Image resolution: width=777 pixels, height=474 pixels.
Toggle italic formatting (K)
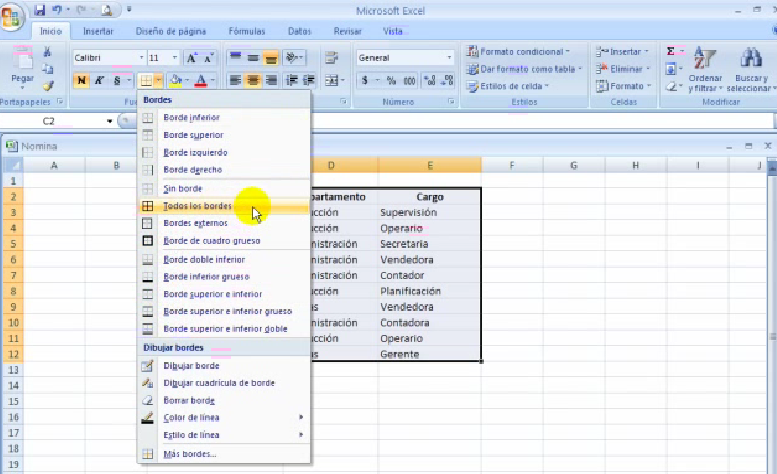(100, 80)
